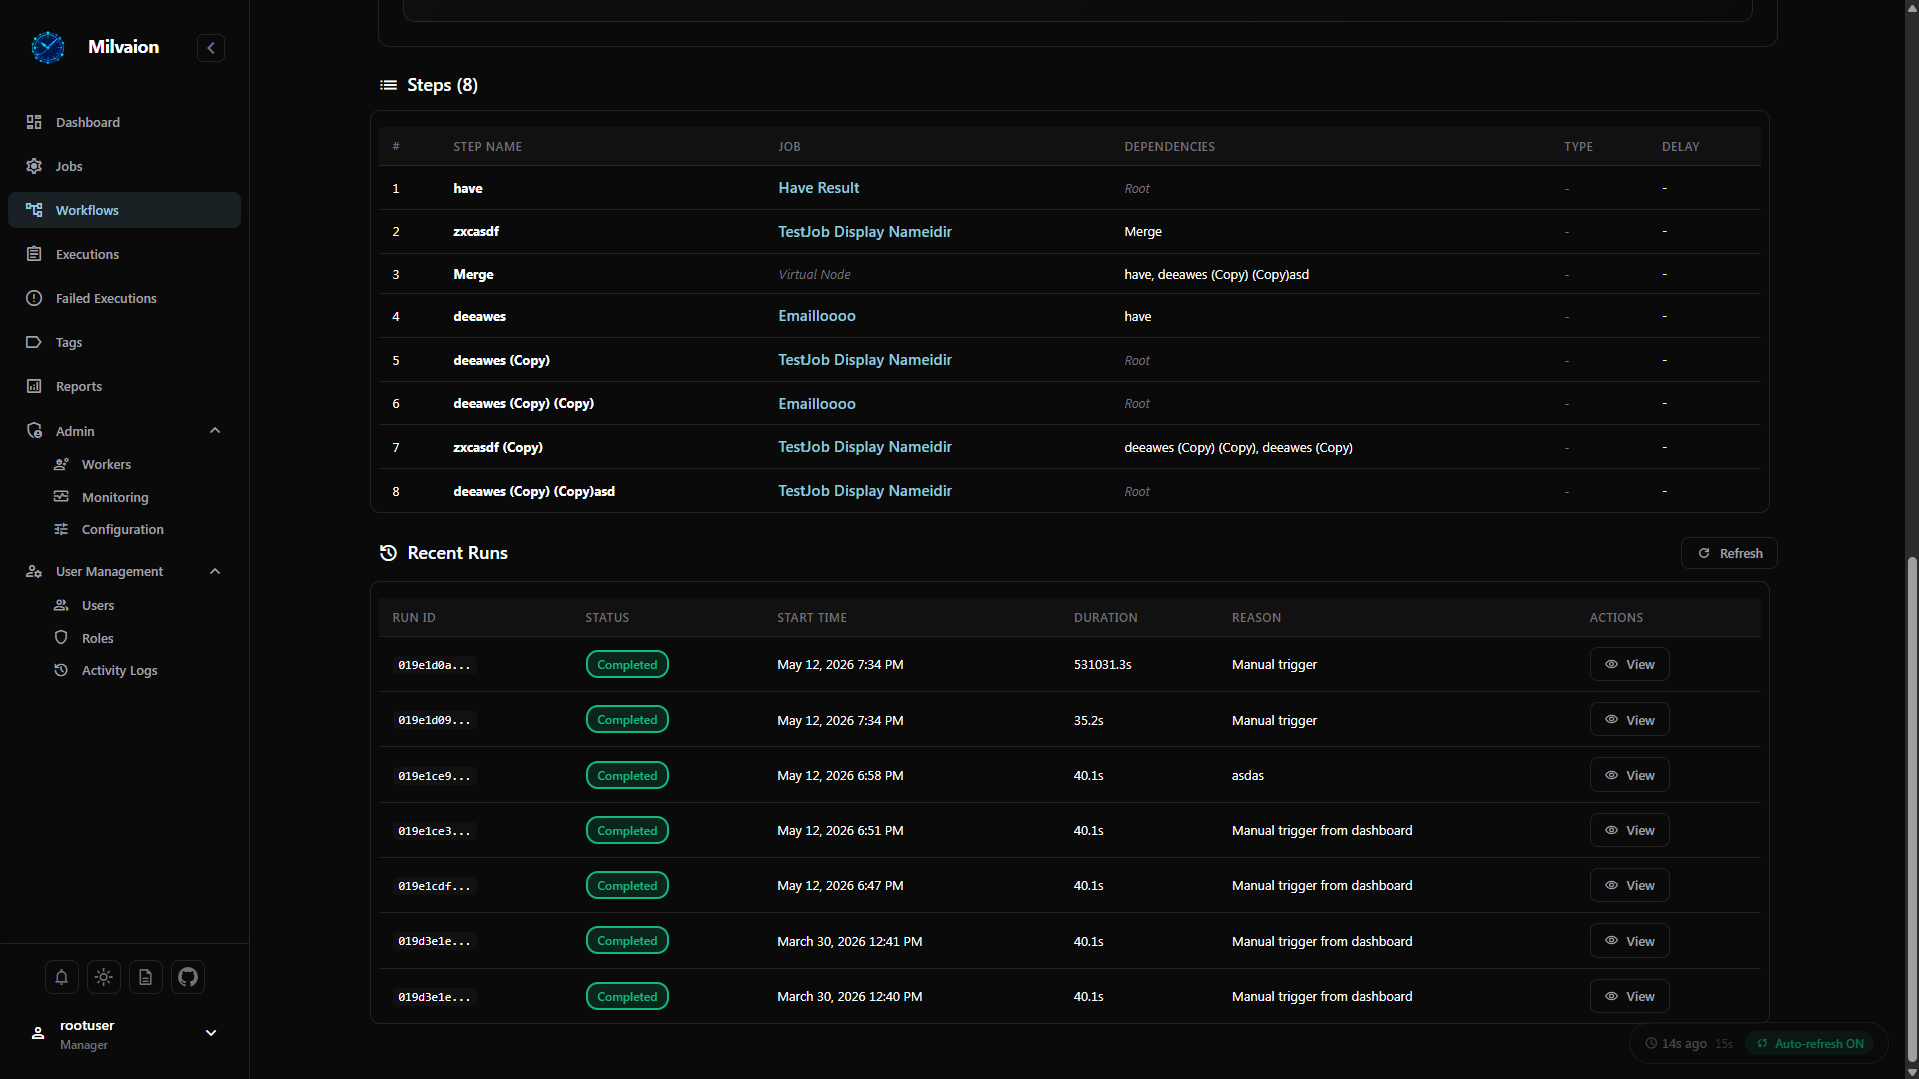Click the Jobs gear icon

tap(34, 166)
